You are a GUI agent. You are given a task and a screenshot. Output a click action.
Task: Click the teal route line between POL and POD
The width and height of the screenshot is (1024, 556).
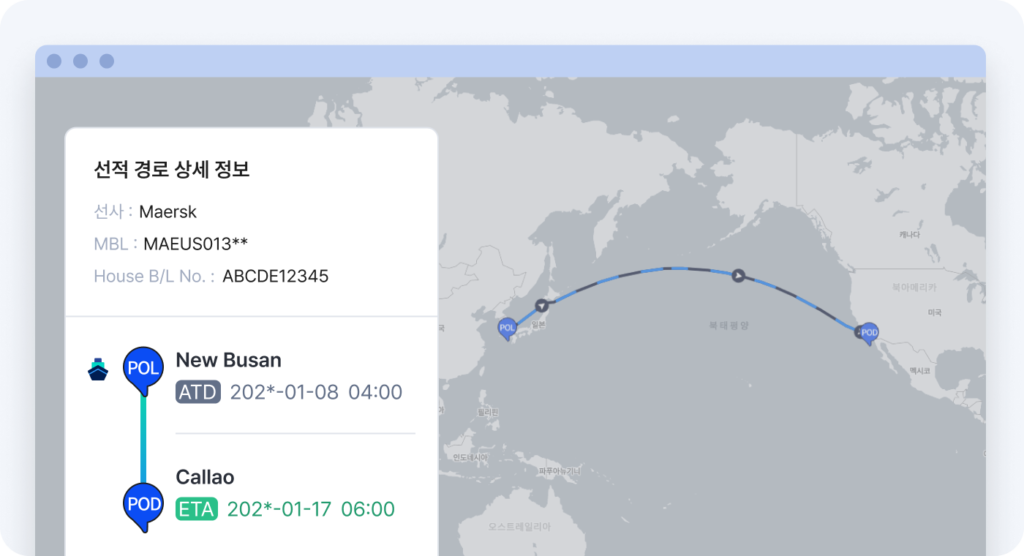point(143,439)
